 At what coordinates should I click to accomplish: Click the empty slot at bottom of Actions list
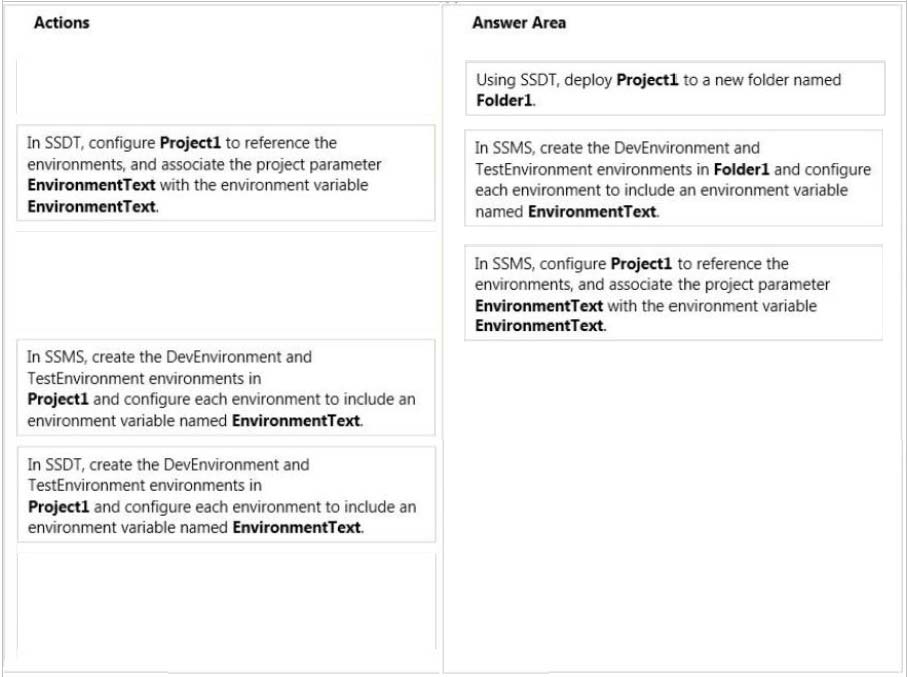(226, 601)
